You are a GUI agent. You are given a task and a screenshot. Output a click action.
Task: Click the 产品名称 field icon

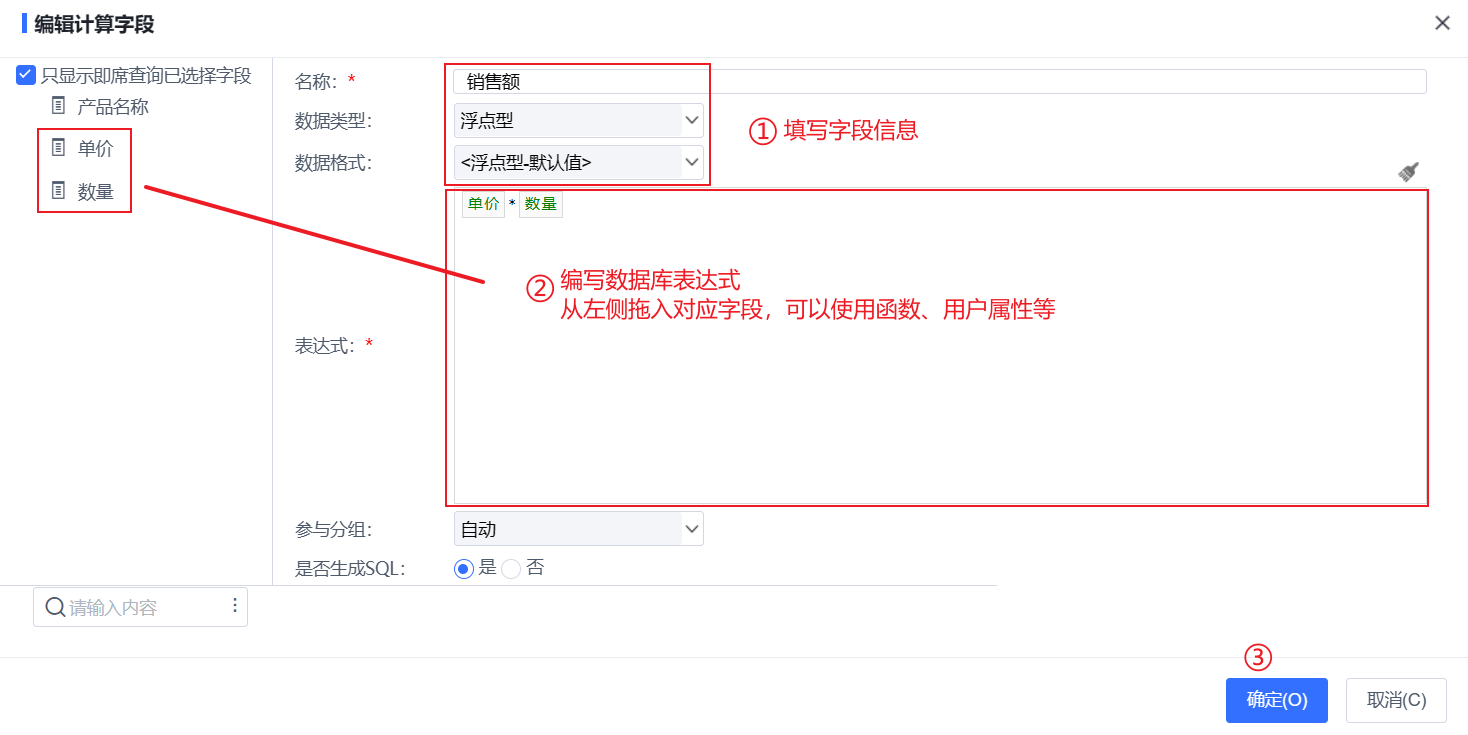pyautogui.click(x=58, y=106)
